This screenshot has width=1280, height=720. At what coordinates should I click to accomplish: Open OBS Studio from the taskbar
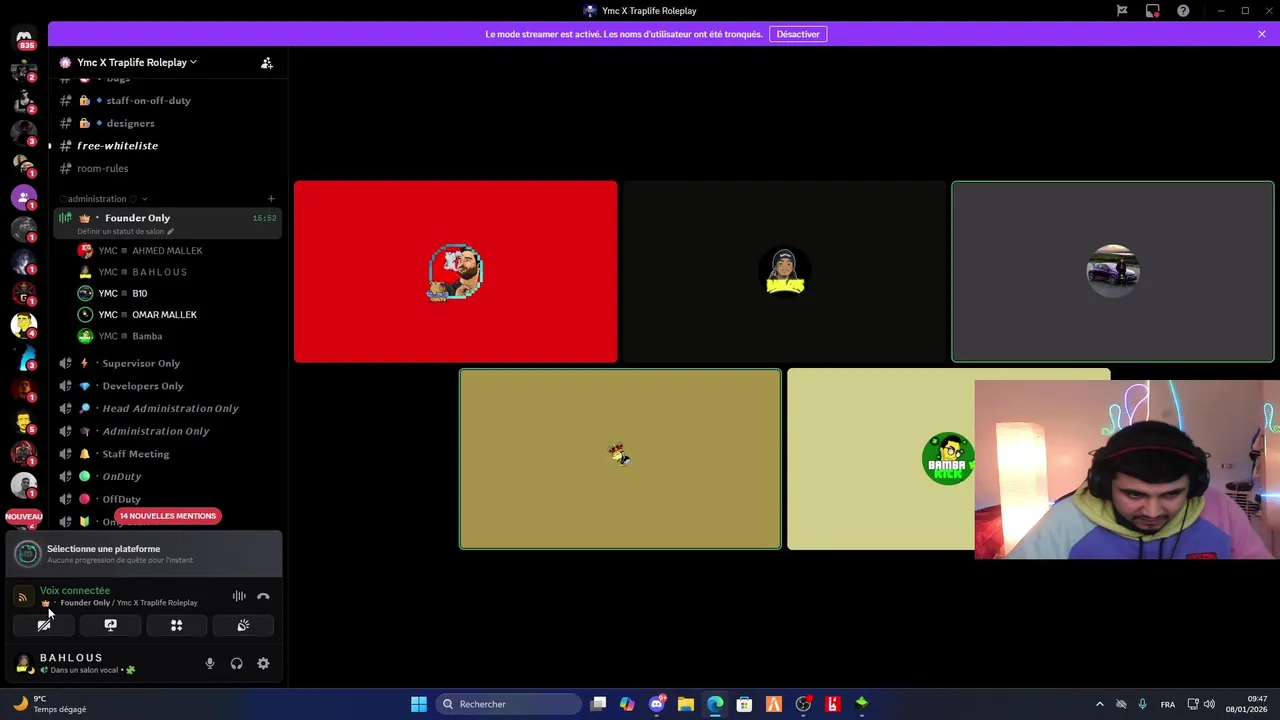(x=803, y=704)
